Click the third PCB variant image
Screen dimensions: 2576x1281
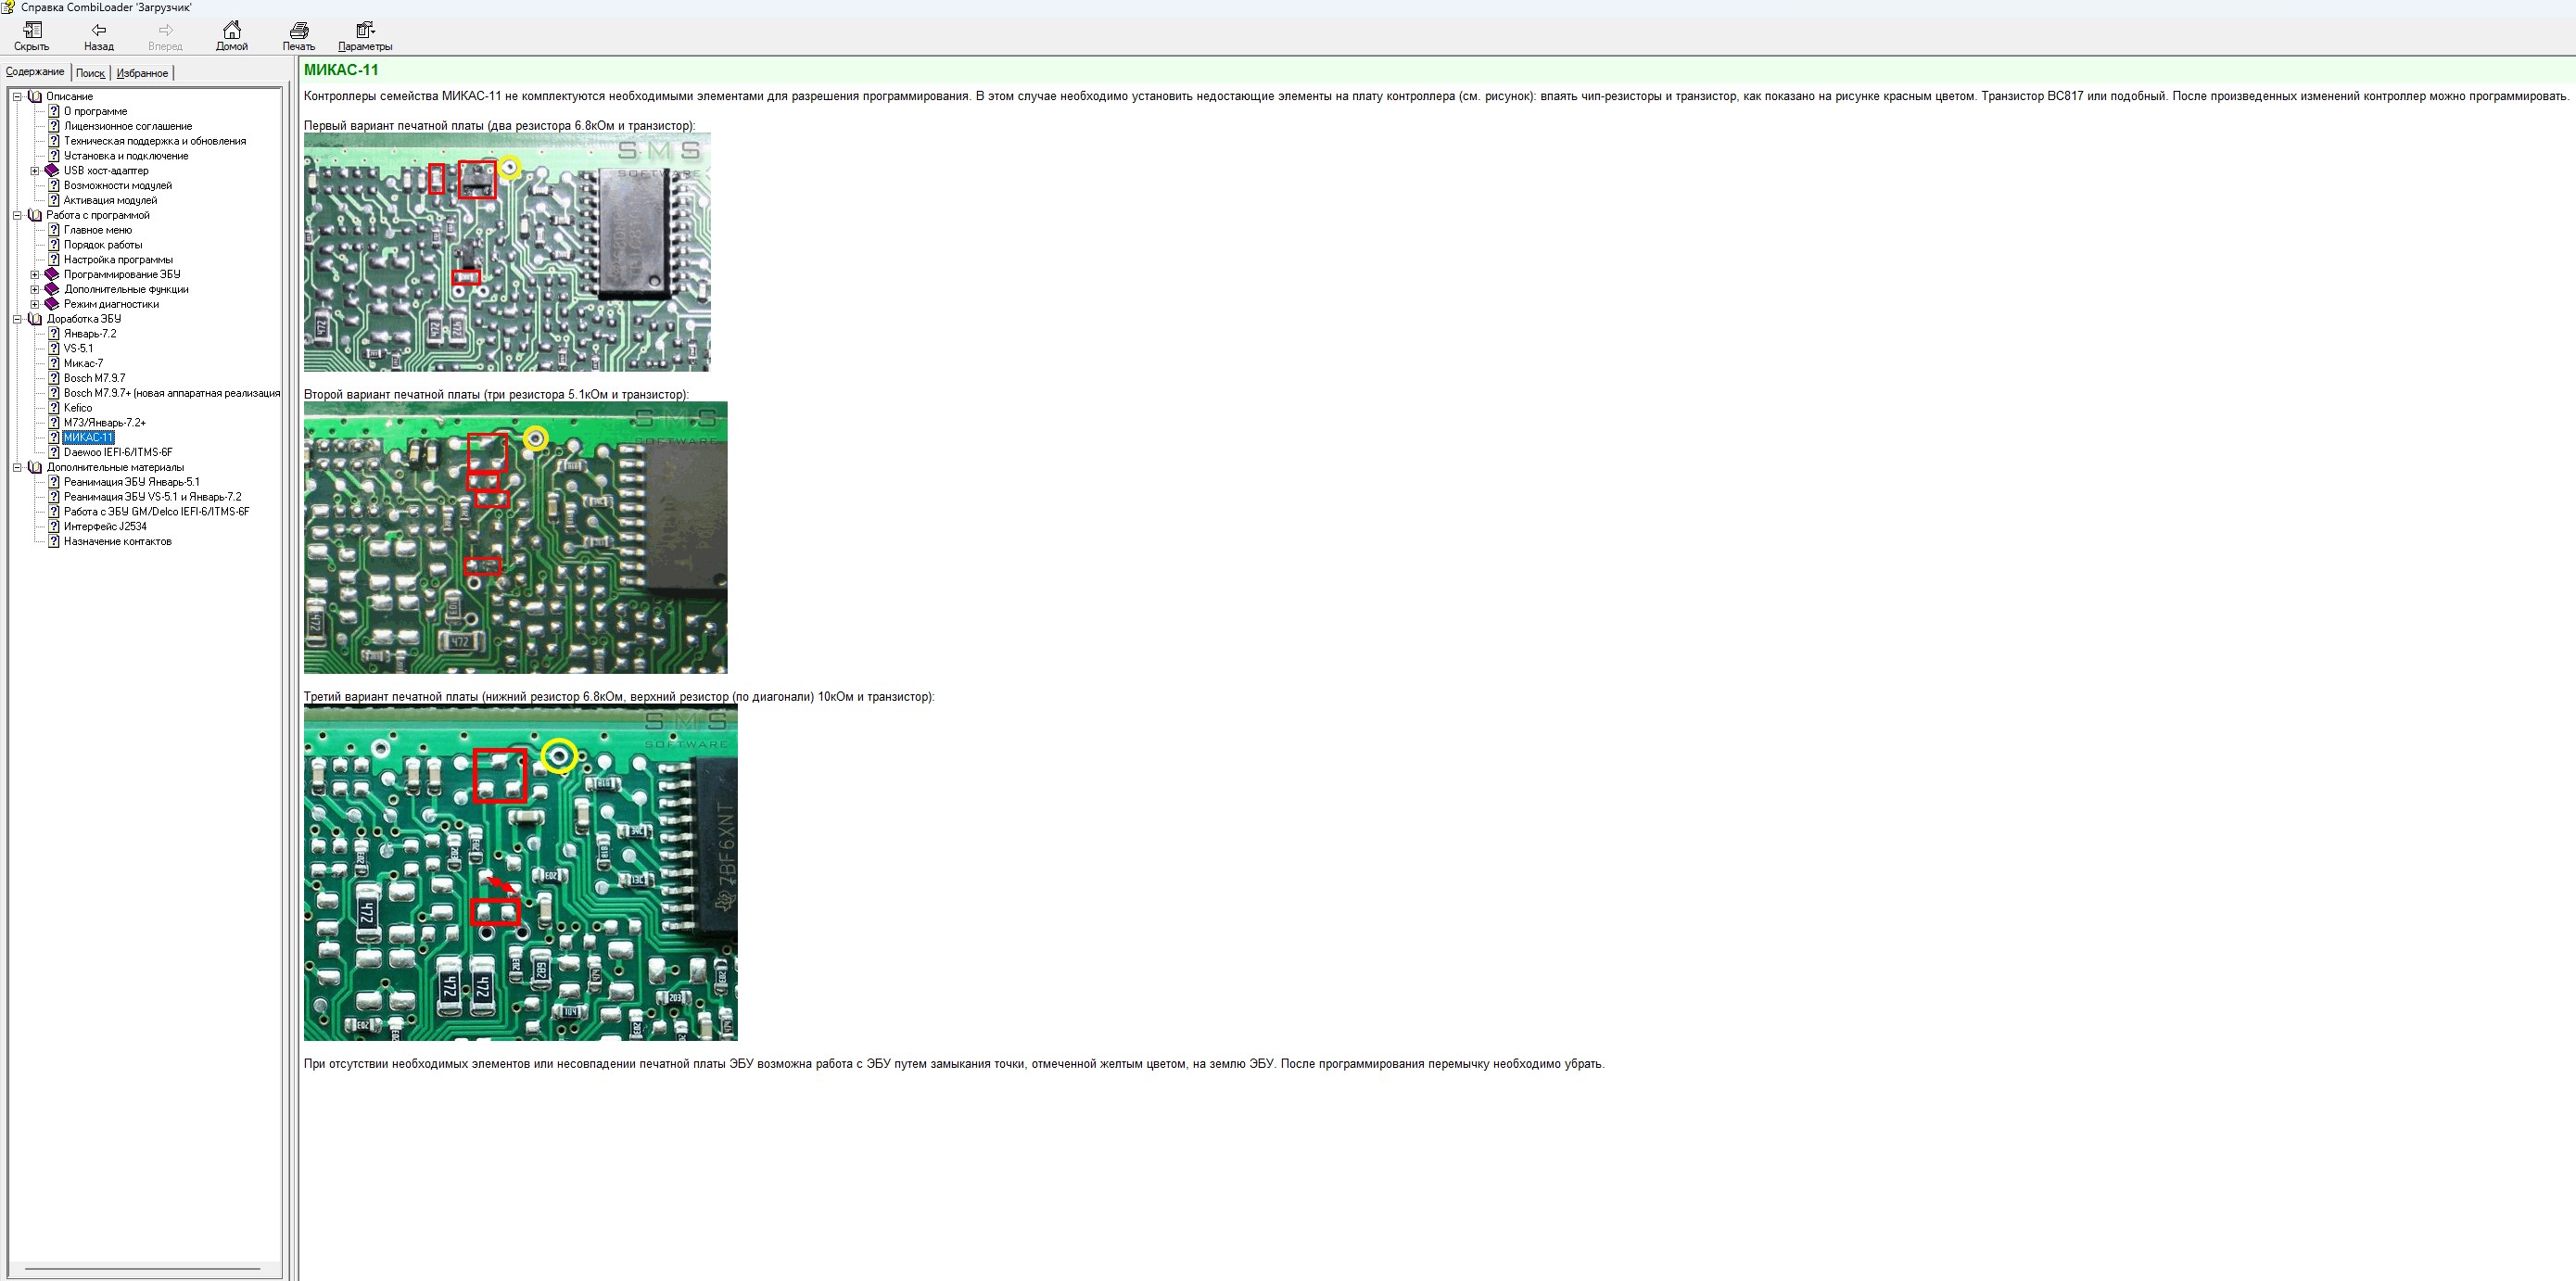point(520,872)
